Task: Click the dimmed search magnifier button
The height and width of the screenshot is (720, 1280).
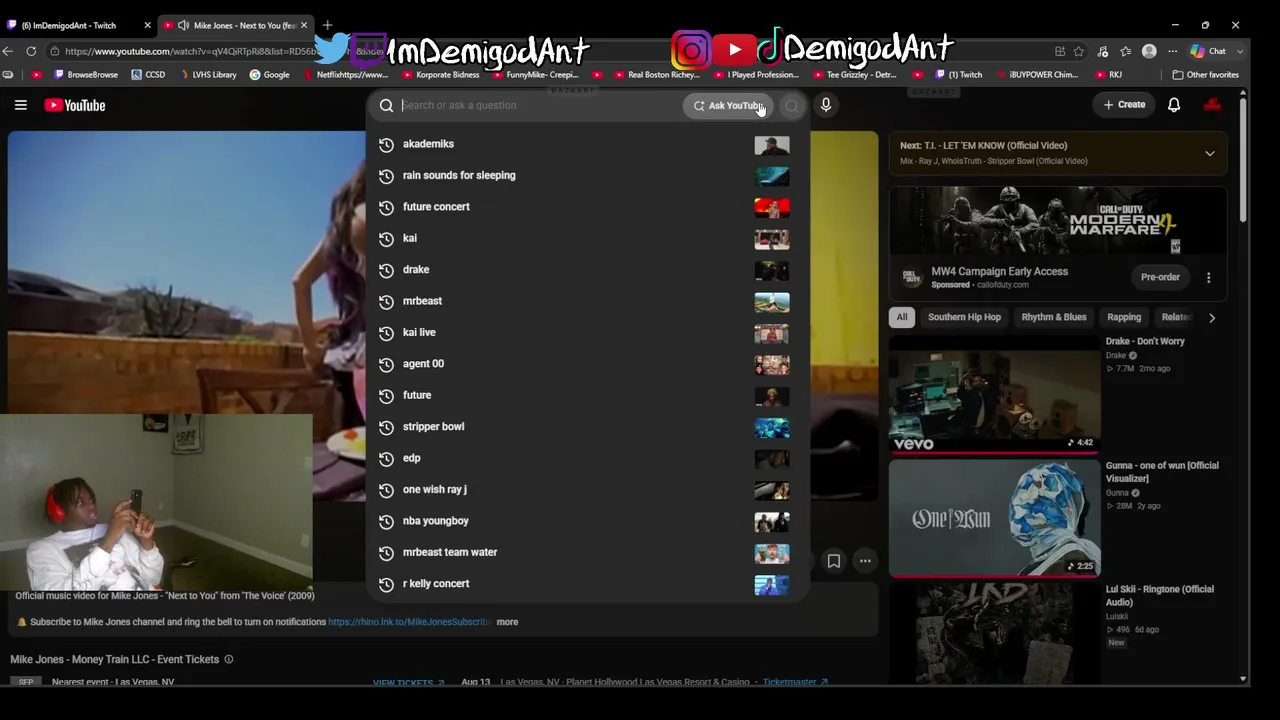Action: click(x=792, y=106)
